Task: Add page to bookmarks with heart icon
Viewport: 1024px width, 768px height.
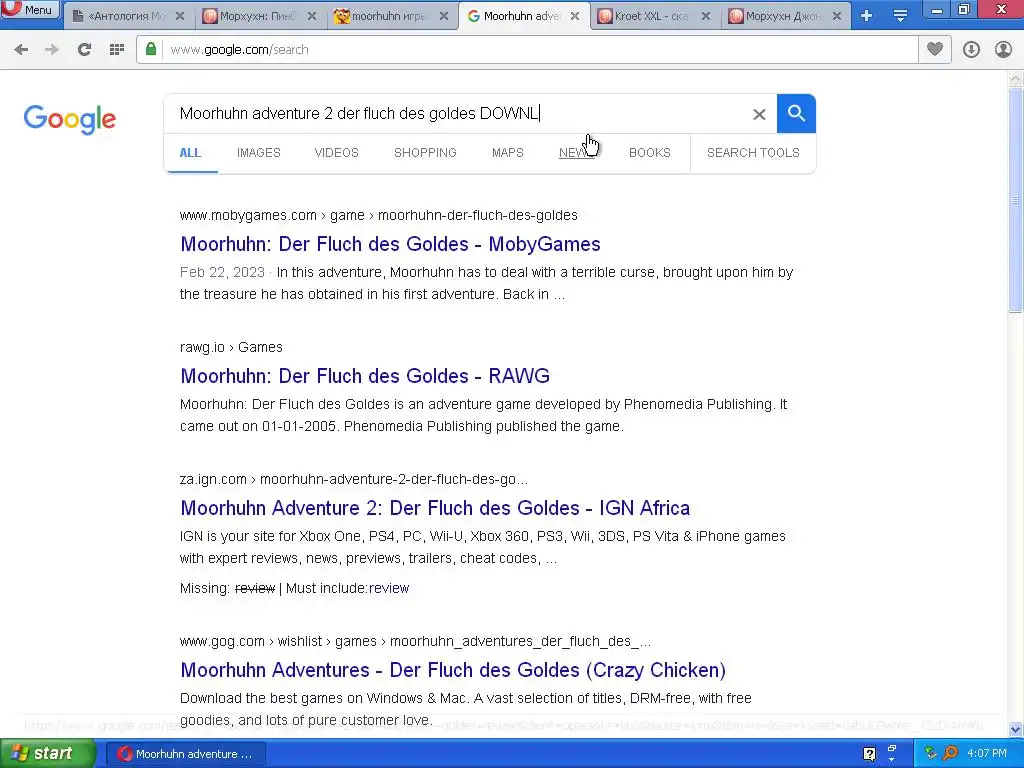Action: click(x=935, y=49)
